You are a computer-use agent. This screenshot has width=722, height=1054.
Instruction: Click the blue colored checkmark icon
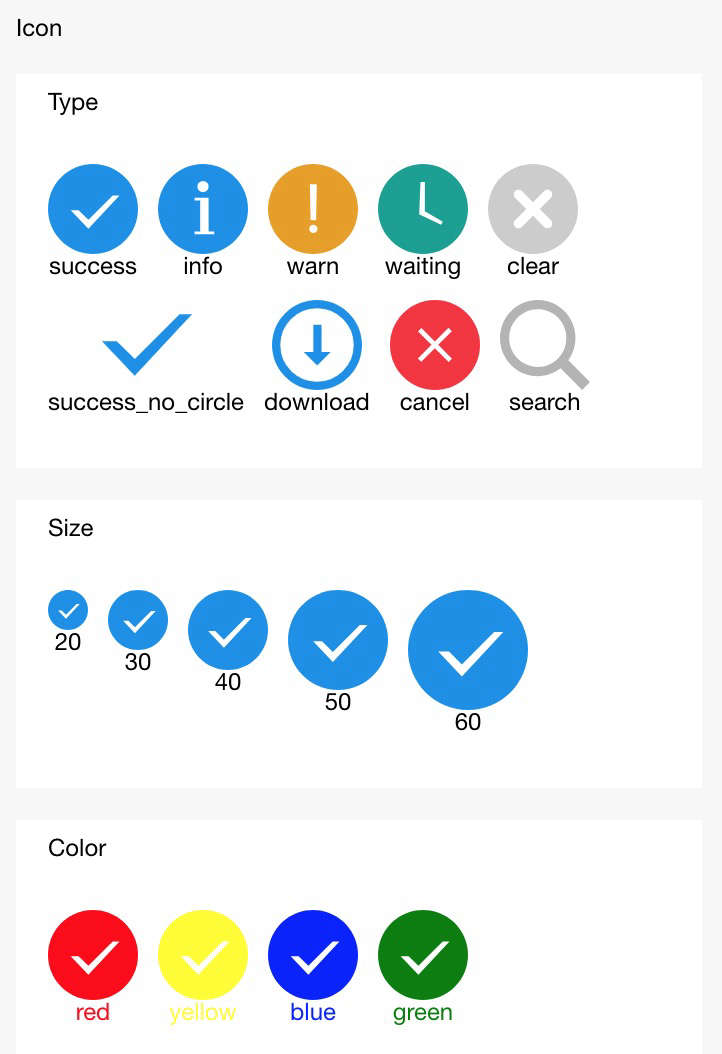[x=313, y=955]
